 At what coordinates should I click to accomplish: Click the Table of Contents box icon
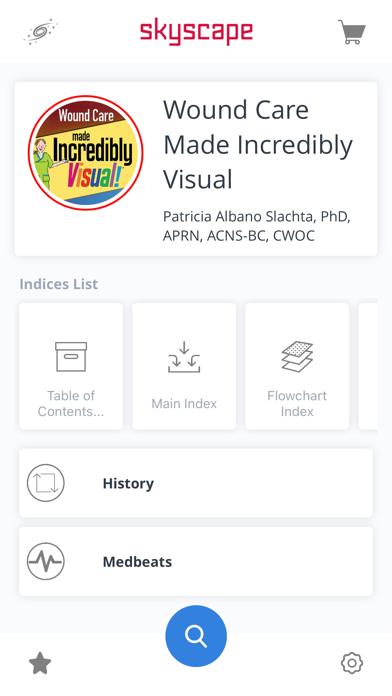(x=71, y=356)
